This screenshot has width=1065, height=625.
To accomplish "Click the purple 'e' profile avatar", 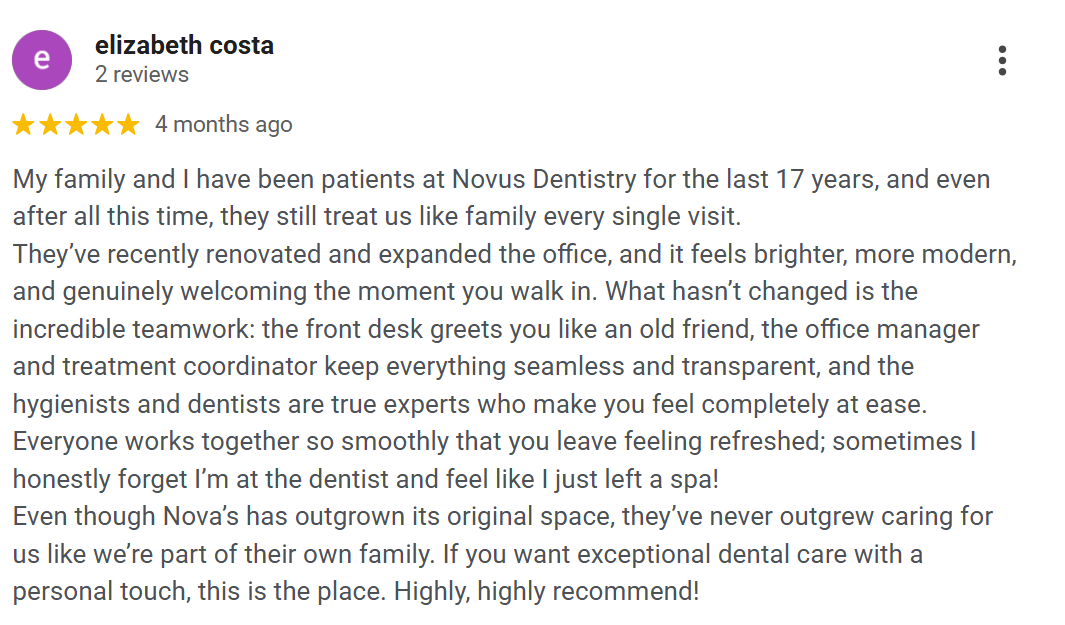I will pyautogui.click(x=42, y=60).
